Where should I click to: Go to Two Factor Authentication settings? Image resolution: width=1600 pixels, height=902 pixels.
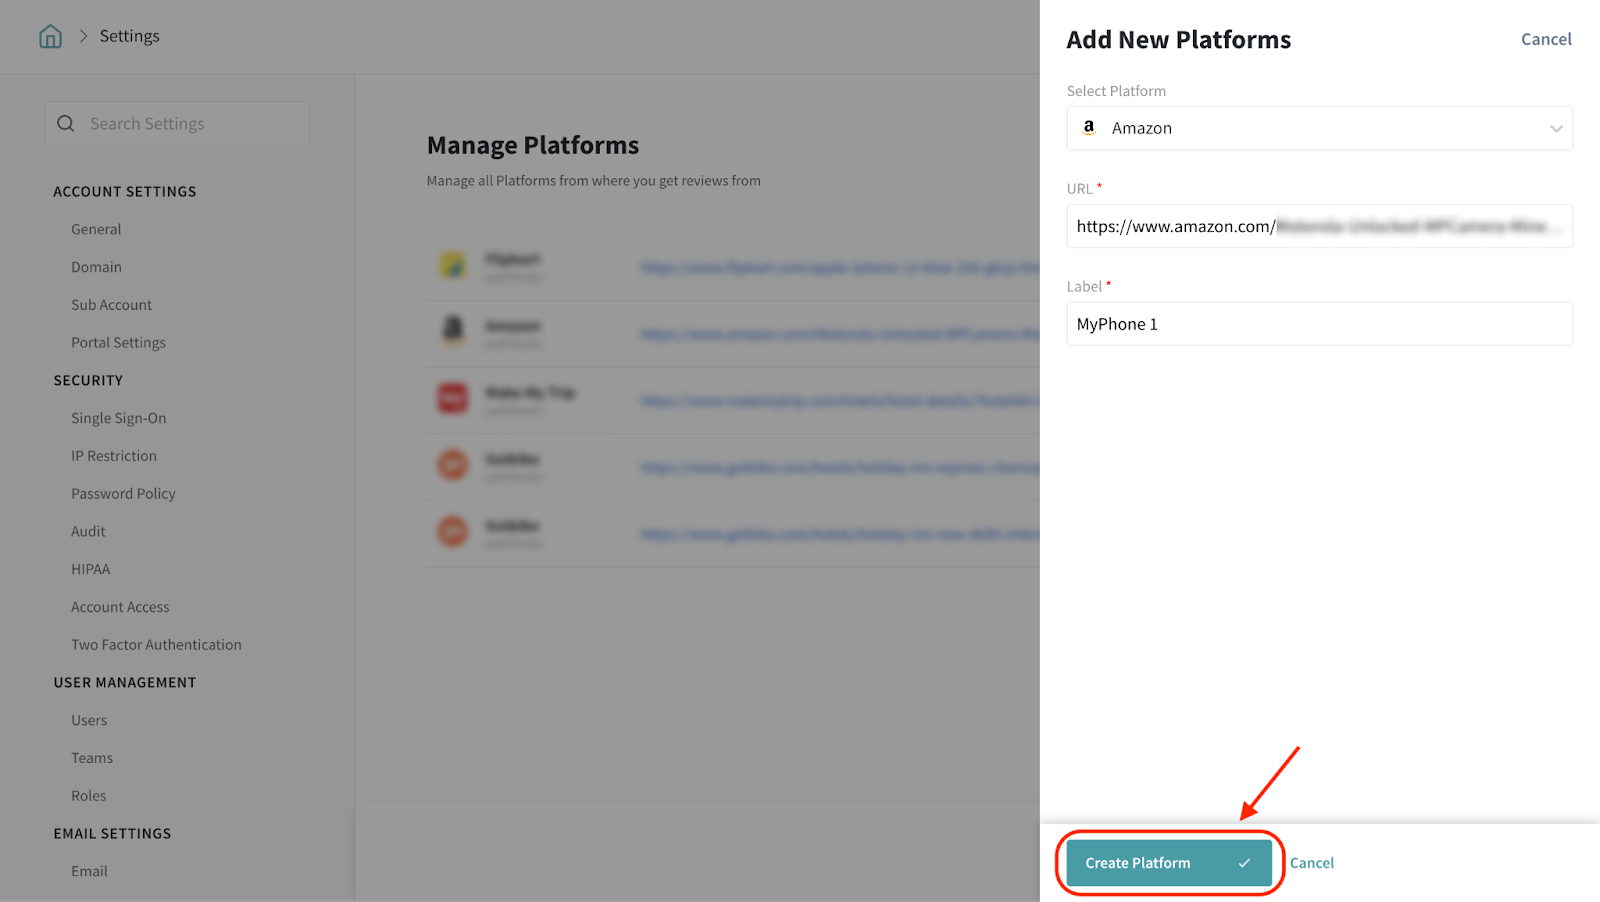156,645
